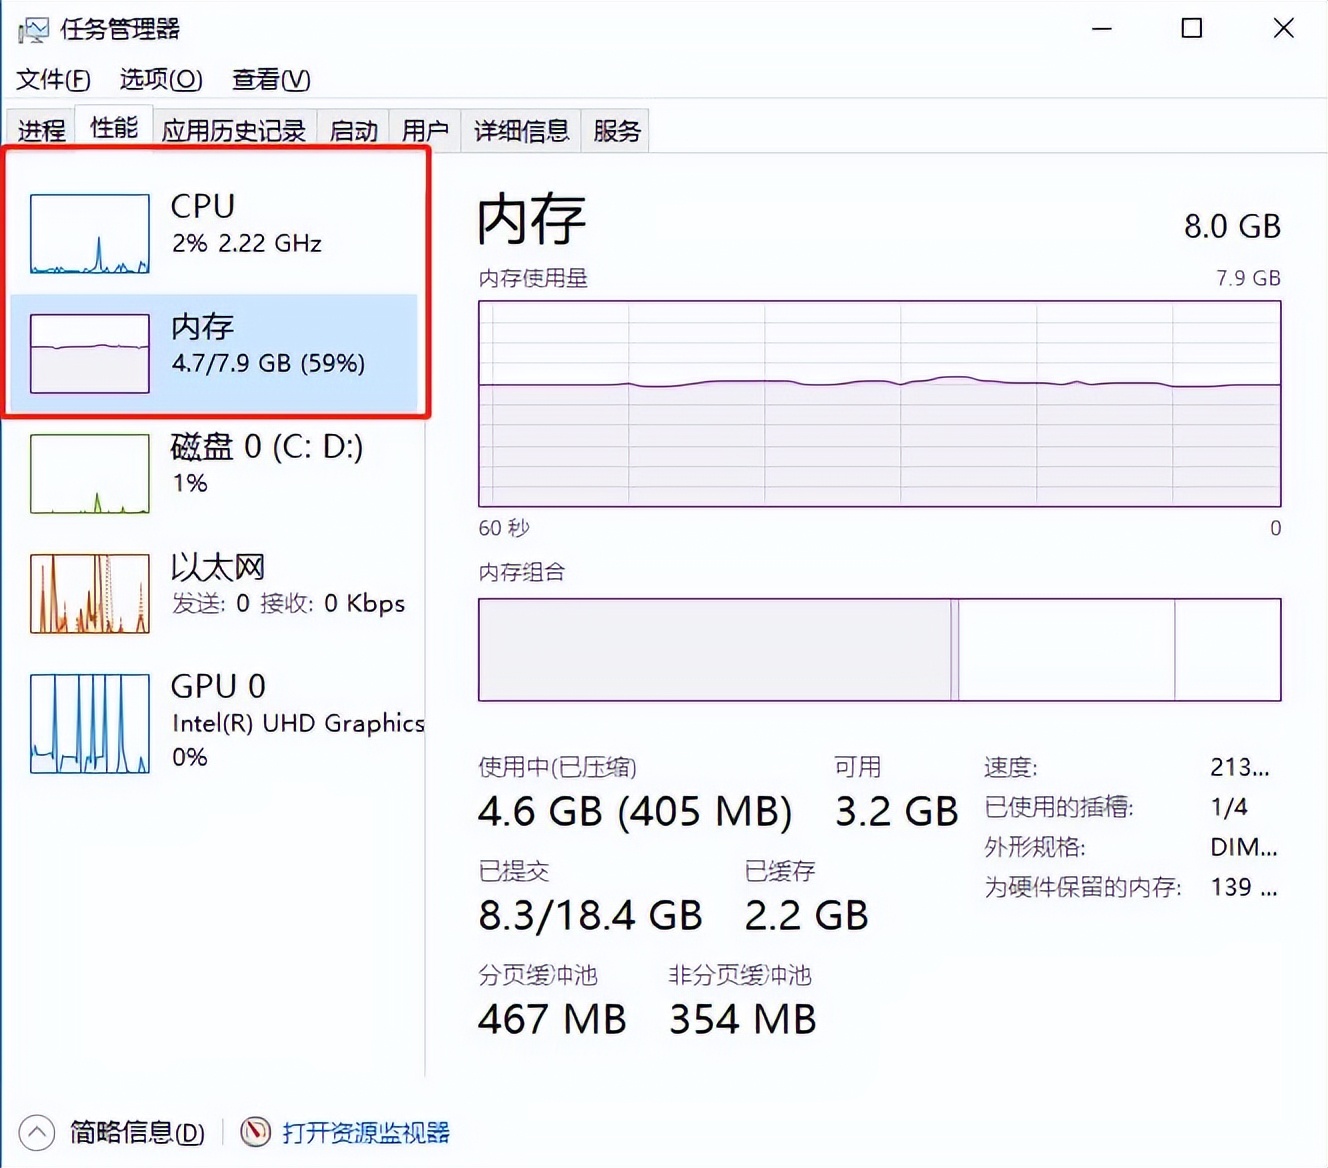The image size is (1328, 1168).
Task: Switch to the 应用历史记录 tab
Action: pos(234,131)
